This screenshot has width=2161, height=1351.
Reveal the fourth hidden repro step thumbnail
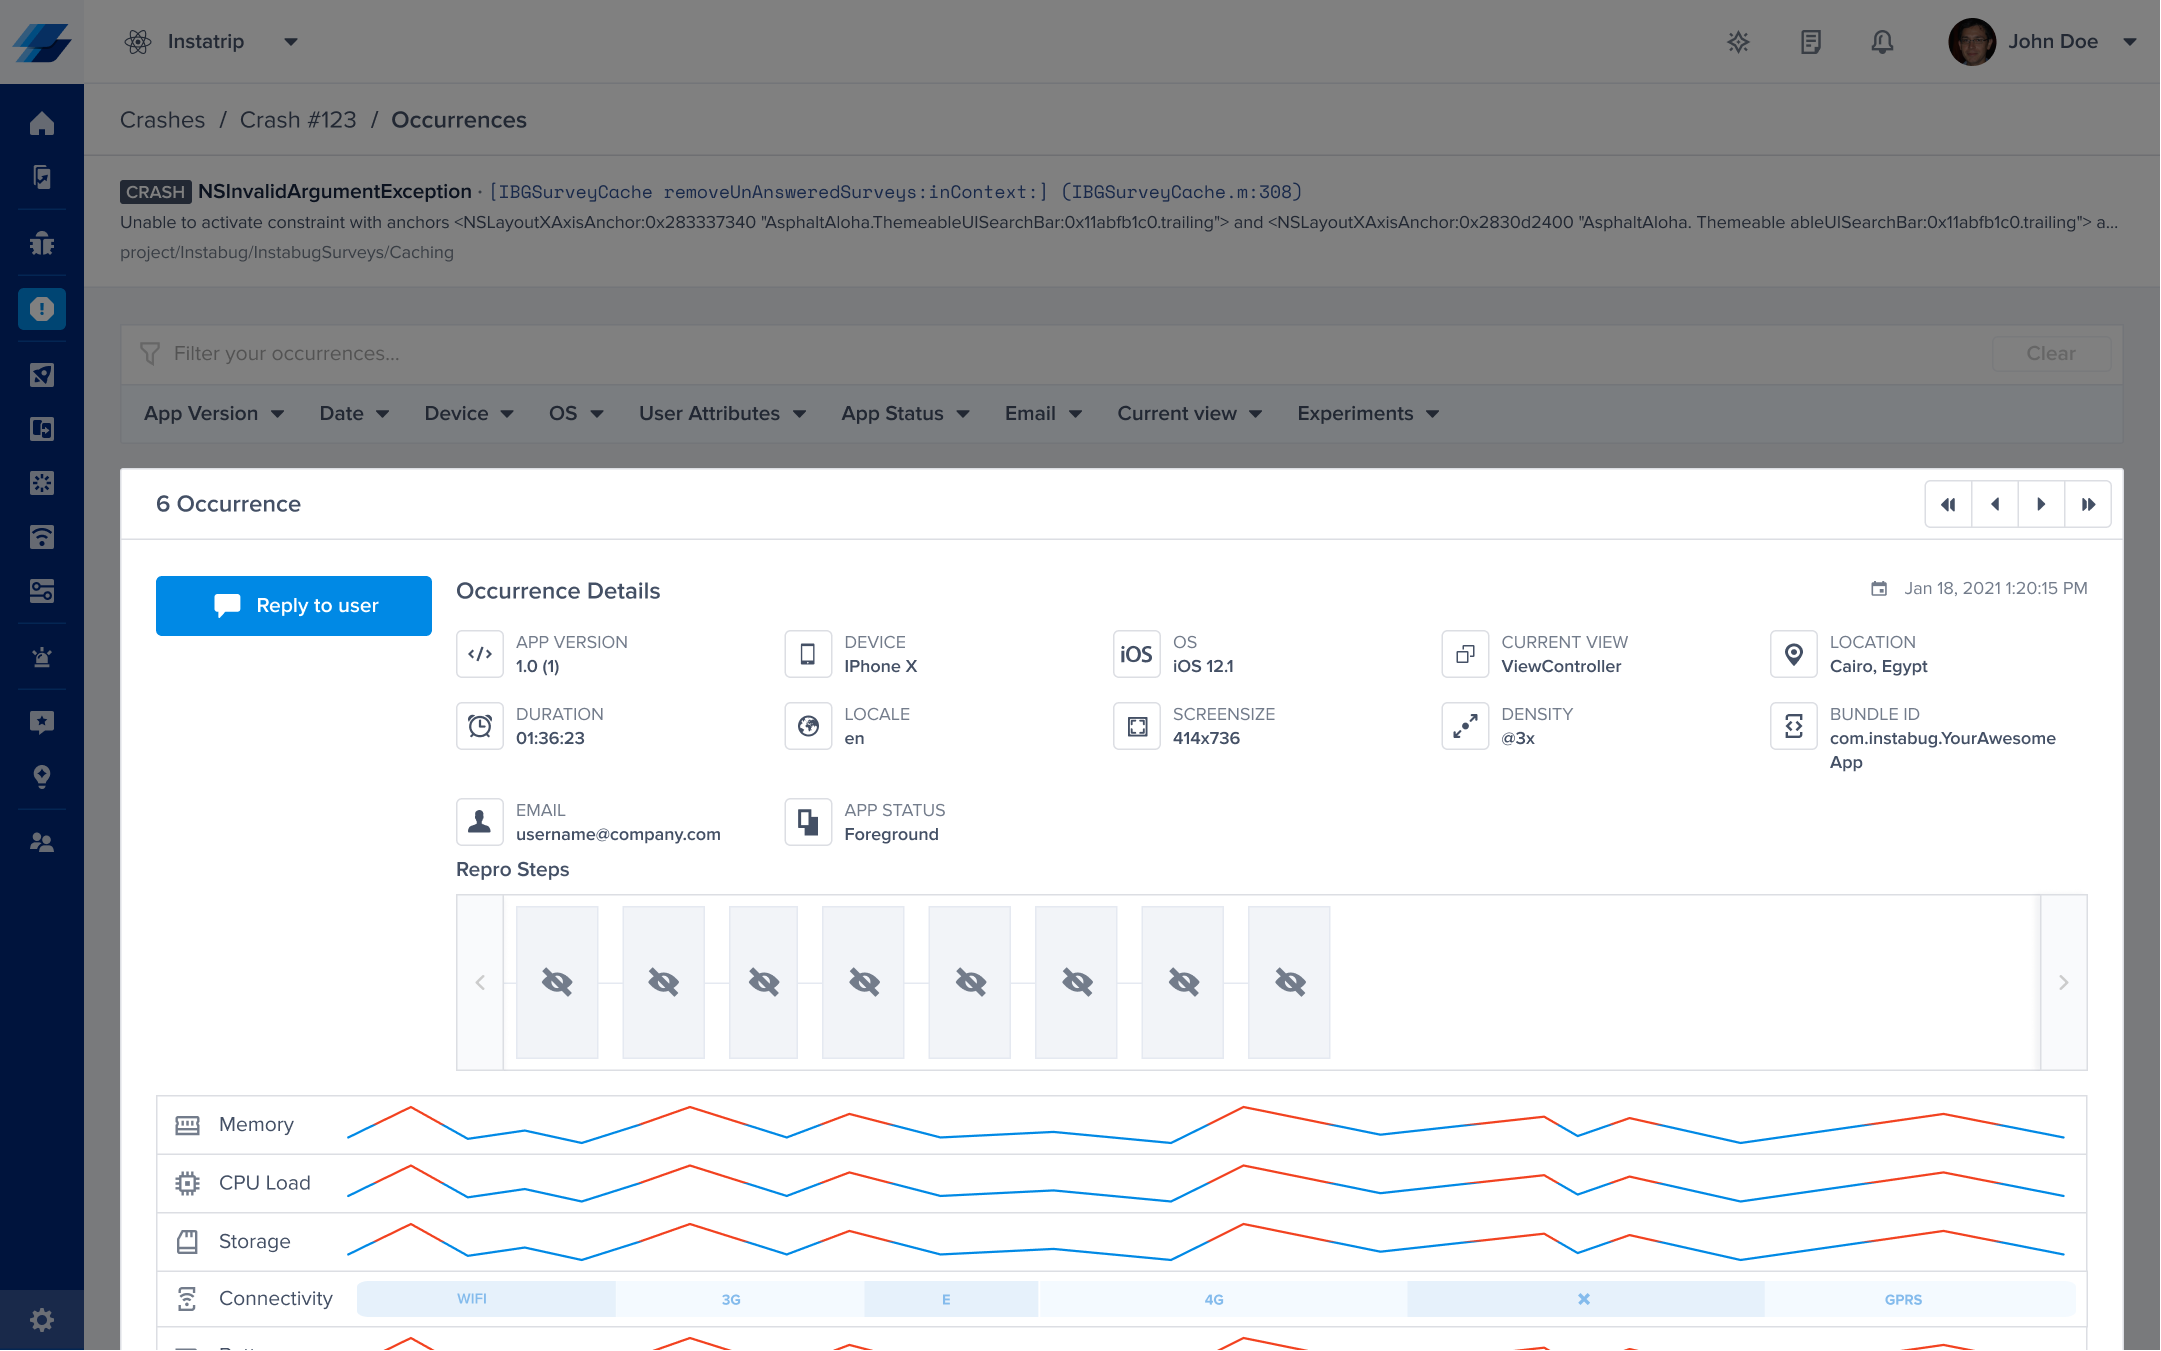863,982
